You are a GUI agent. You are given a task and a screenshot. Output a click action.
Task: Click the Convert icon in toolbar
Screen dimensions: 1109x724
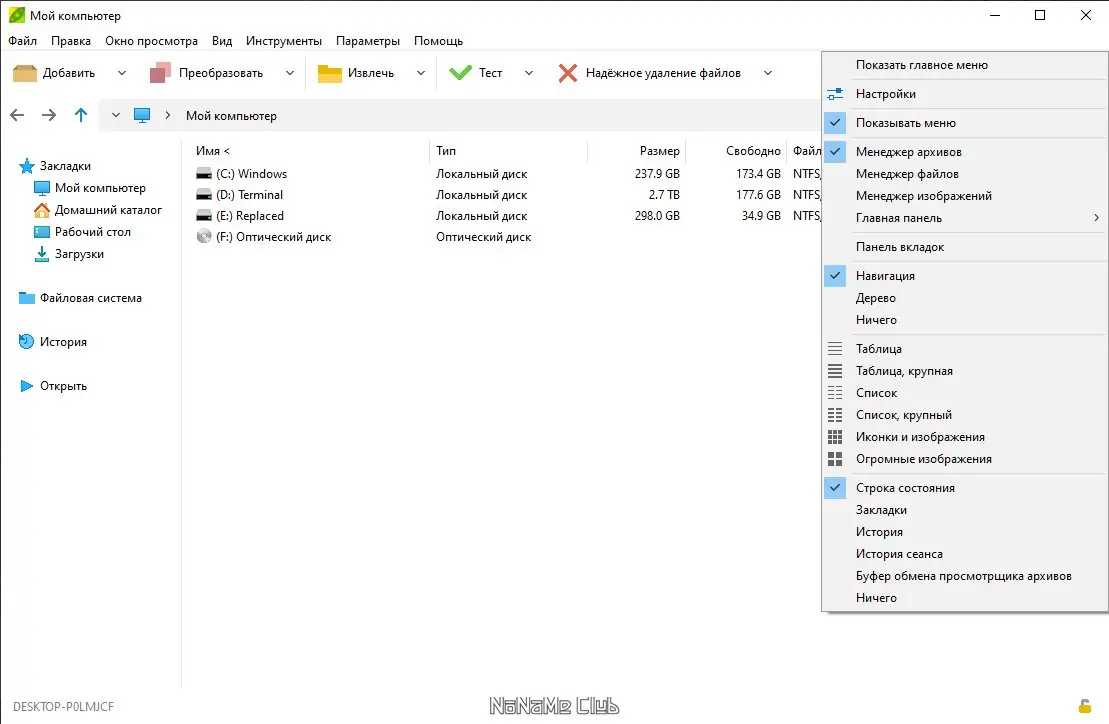click(161, 73)
